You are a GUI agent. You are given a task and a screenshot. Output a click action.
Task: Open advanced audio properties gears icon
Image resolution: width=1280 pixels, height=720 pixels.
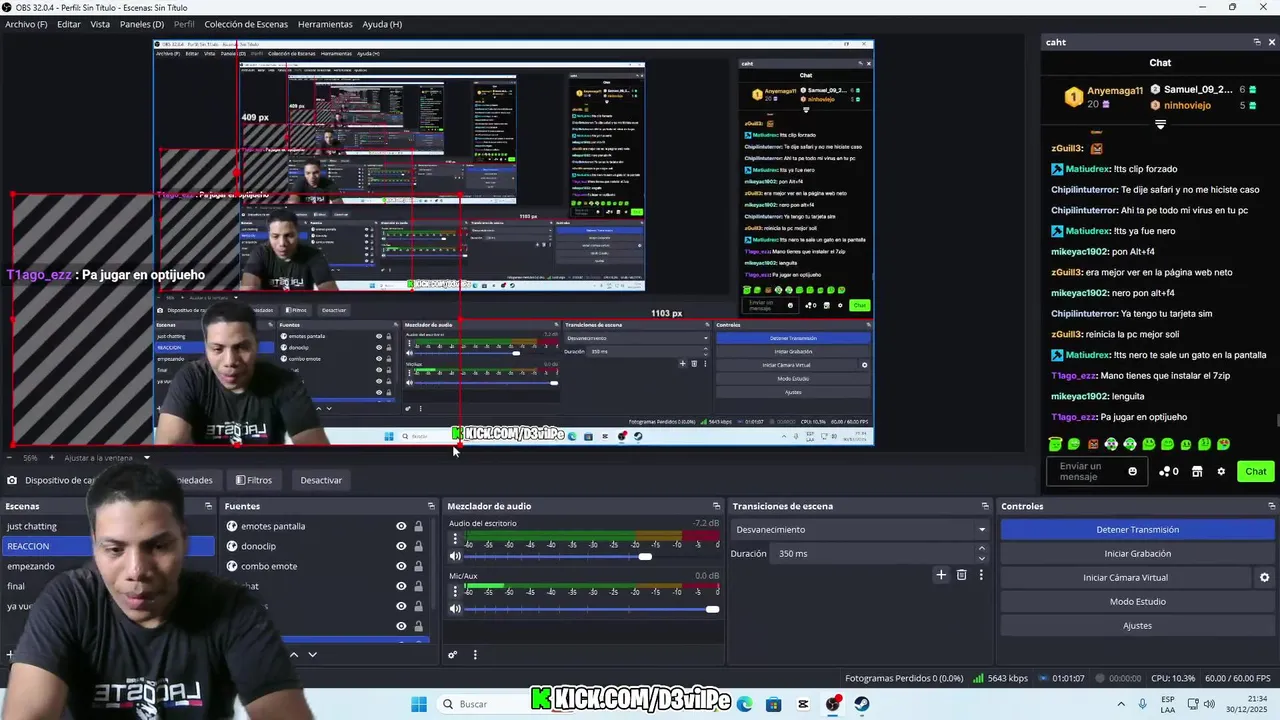[453, 655]
